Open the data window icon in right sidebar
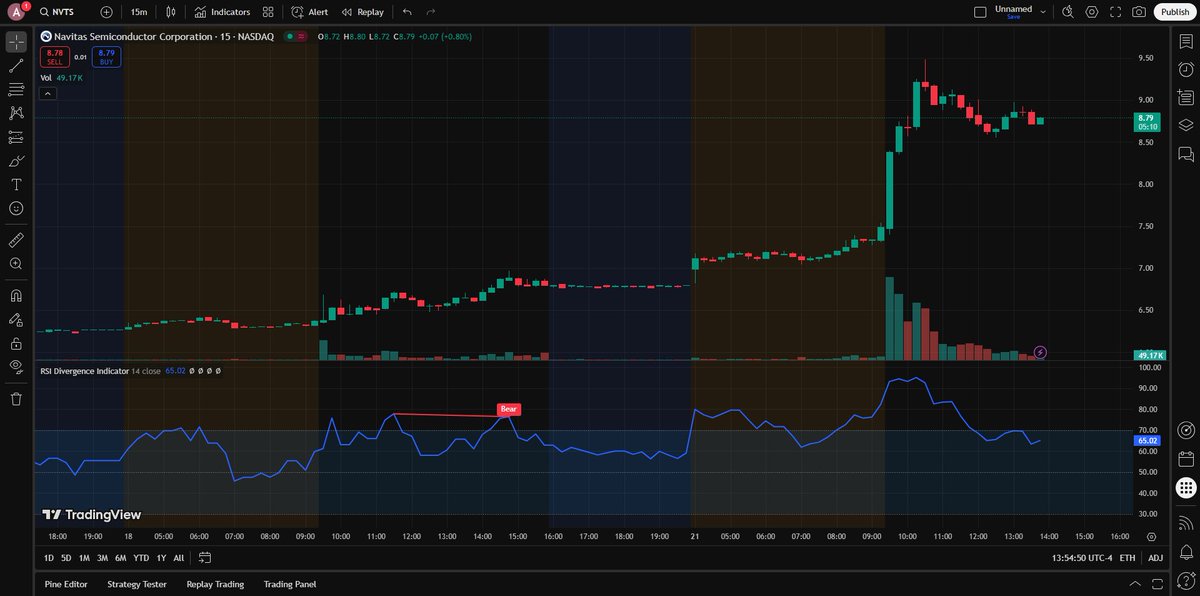 [x=1186, y=98]
